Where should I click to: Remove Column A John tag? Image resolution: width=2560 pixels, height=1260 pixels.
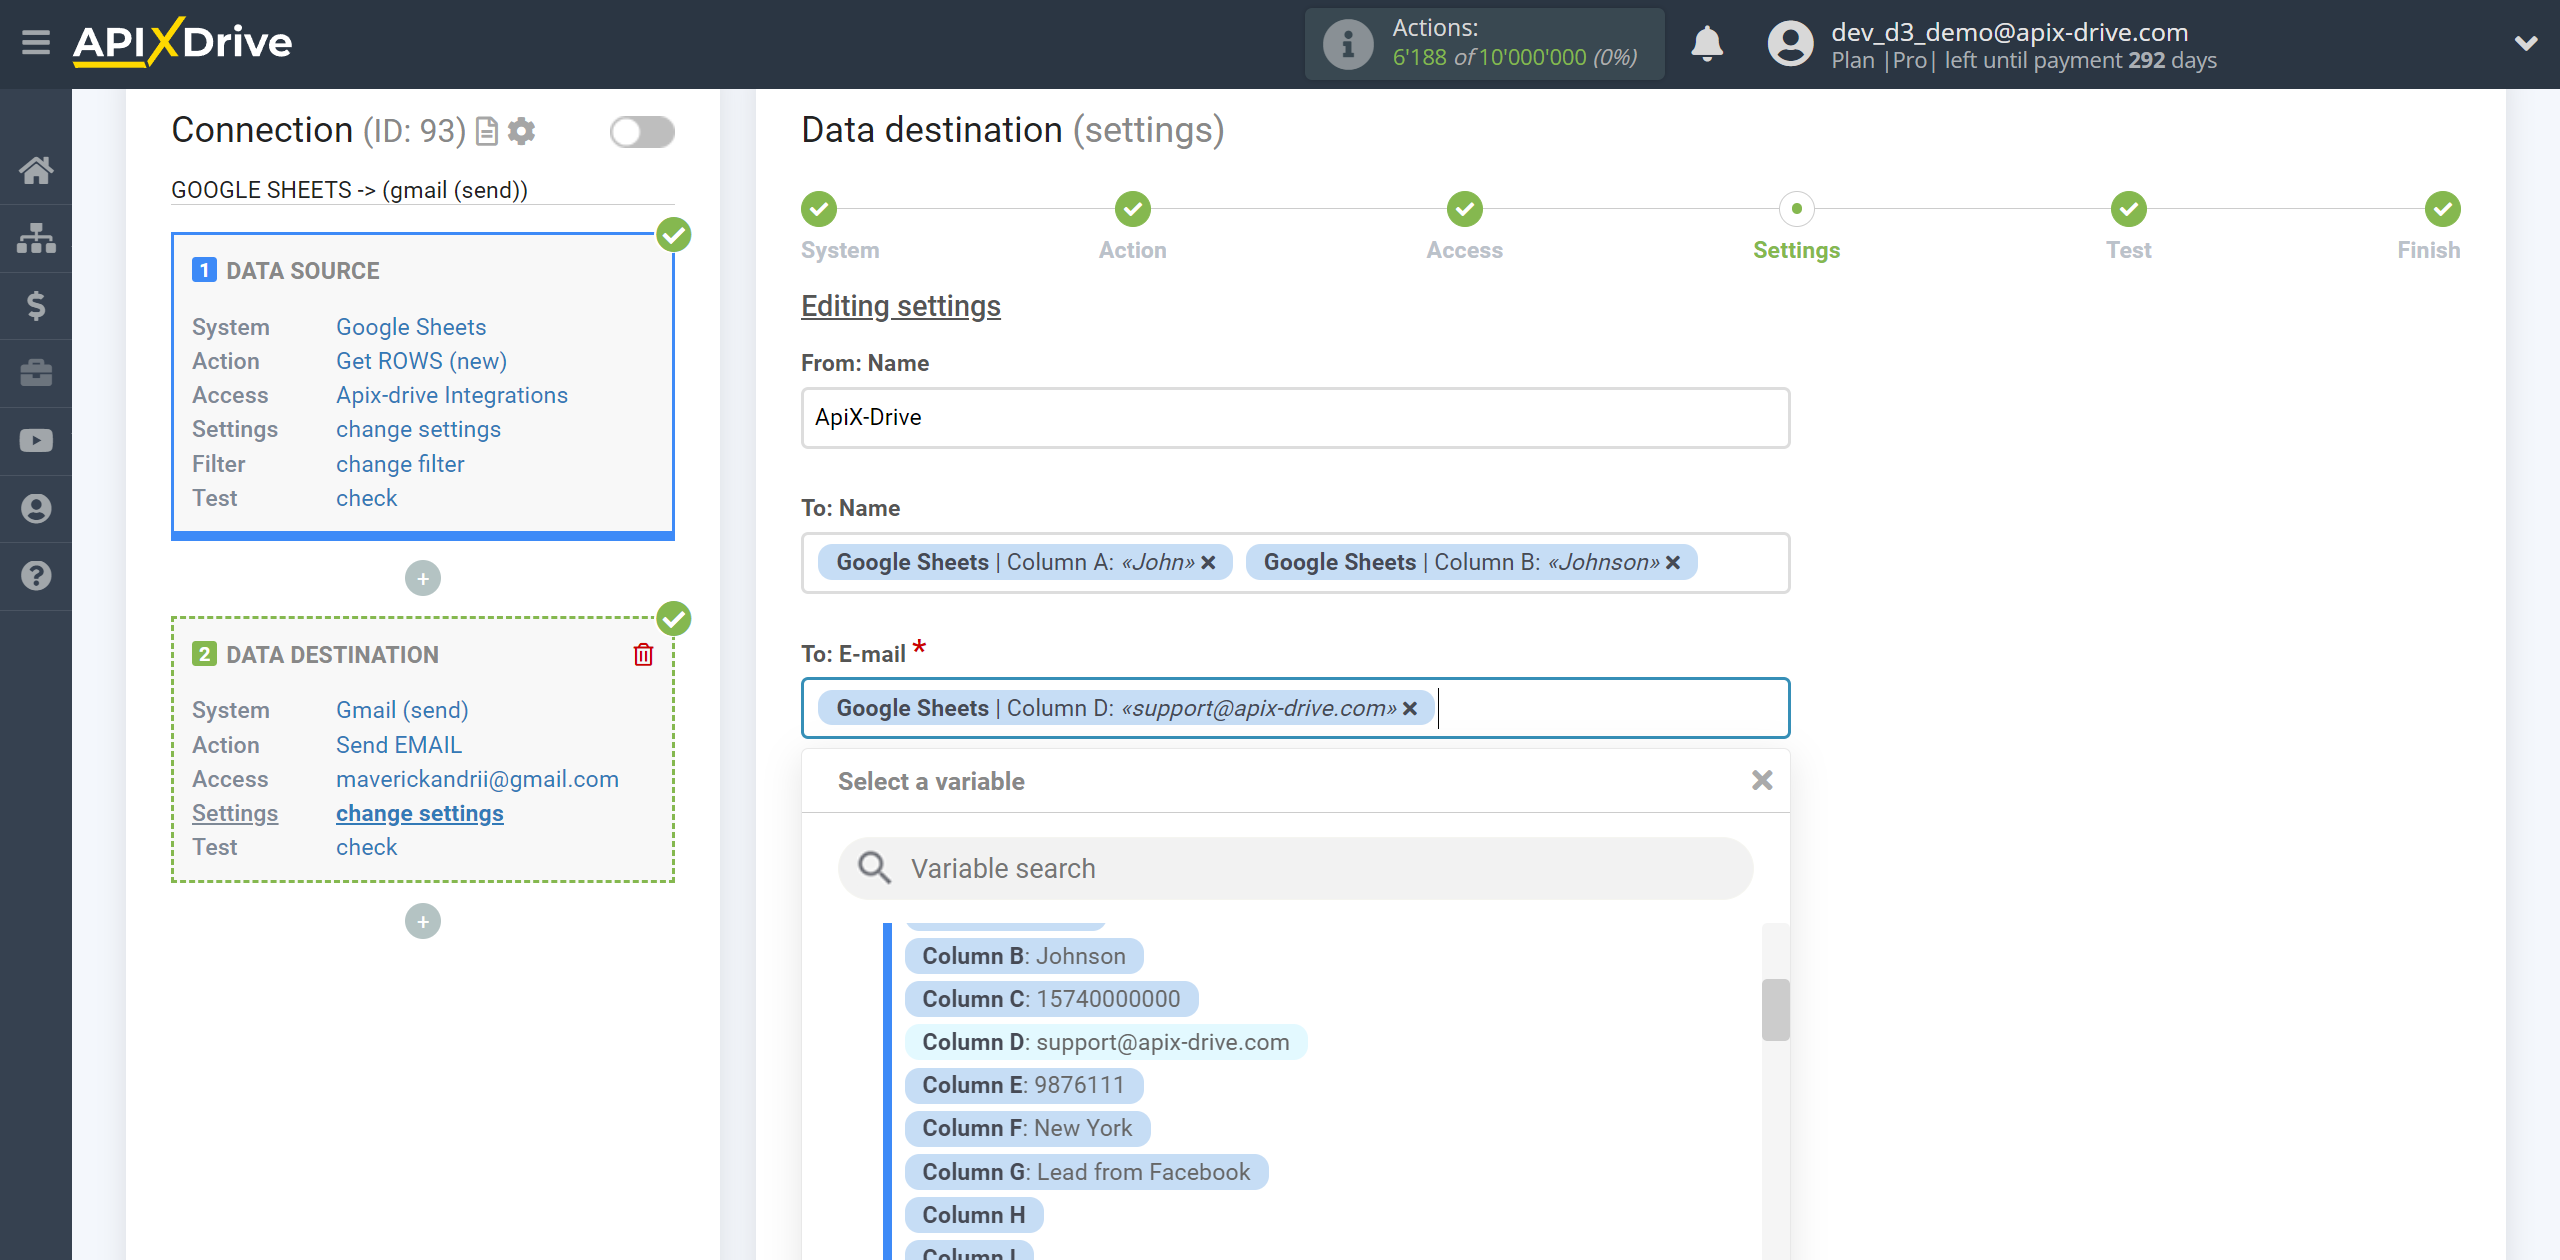[x=1208, y=563]
